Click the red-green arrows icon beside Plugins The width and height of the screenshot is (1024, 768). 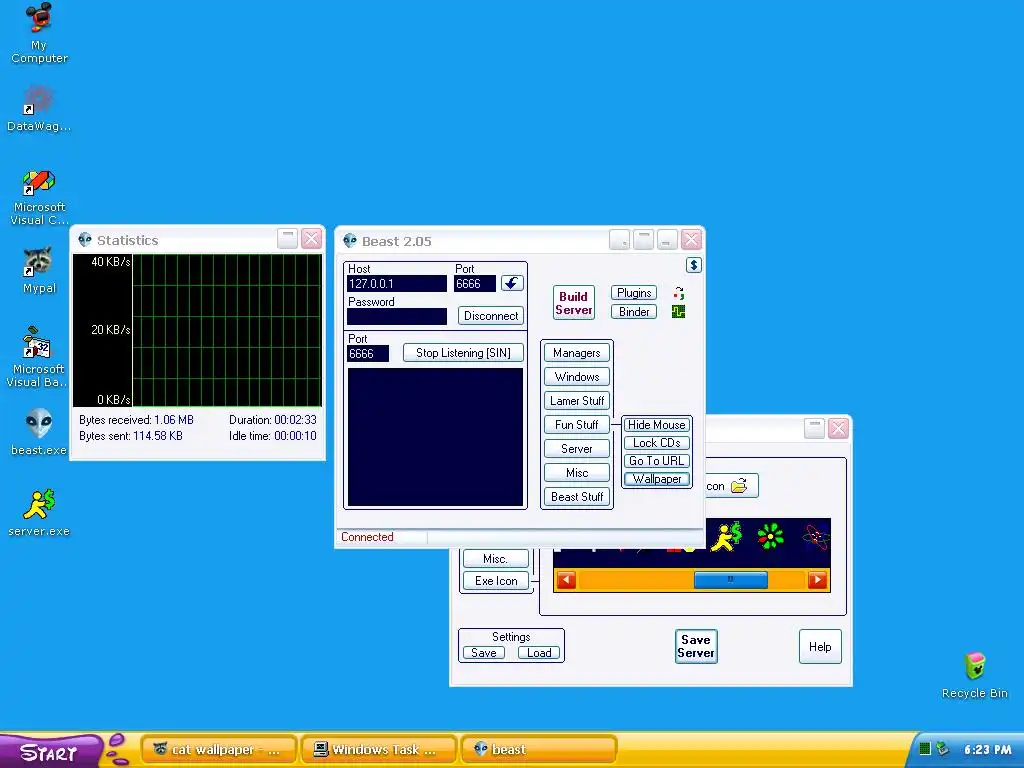coord(679,293)
